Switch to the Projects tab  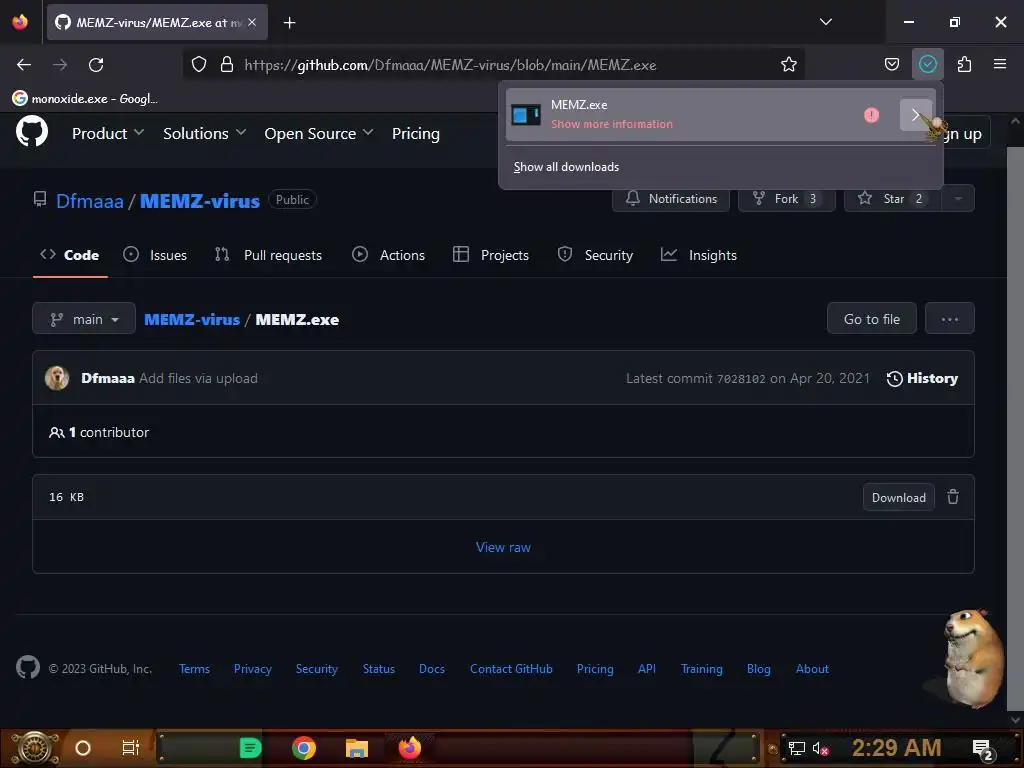491,255
